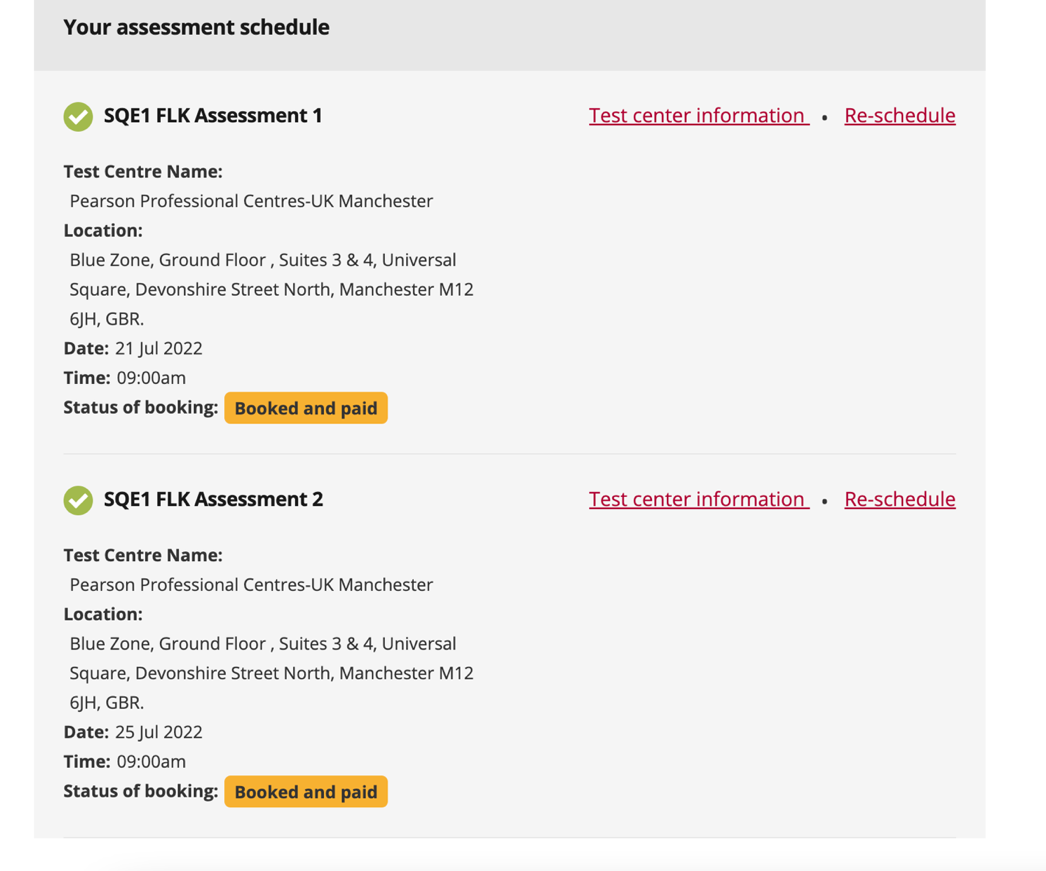Click Assessment 2's Booked and paid badge
Image resolution: width=1046 pixels, height=871 pixels.
tap(305, 792)
